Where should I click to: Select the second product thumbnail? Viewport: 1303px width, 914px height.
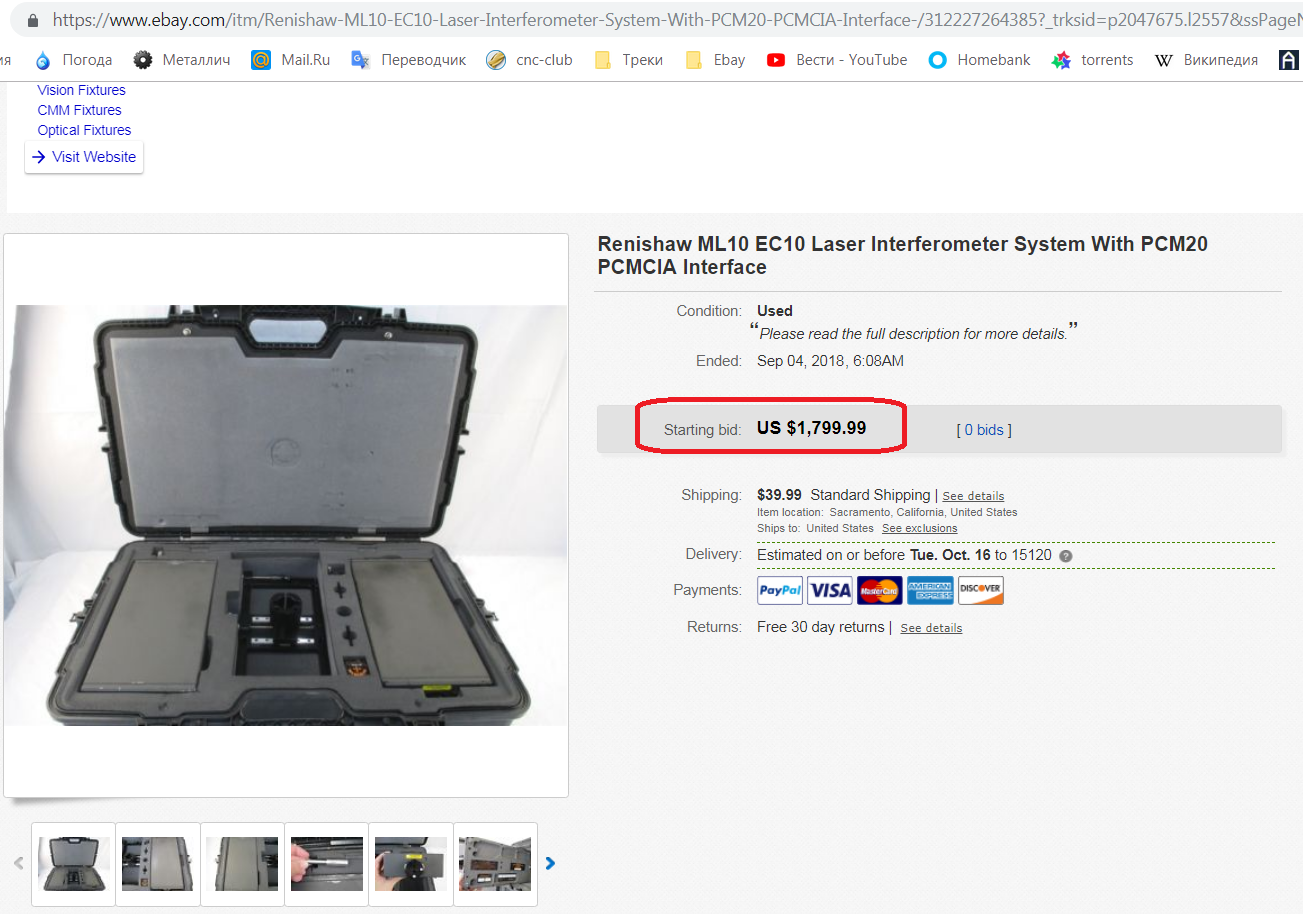coord(158,864)
